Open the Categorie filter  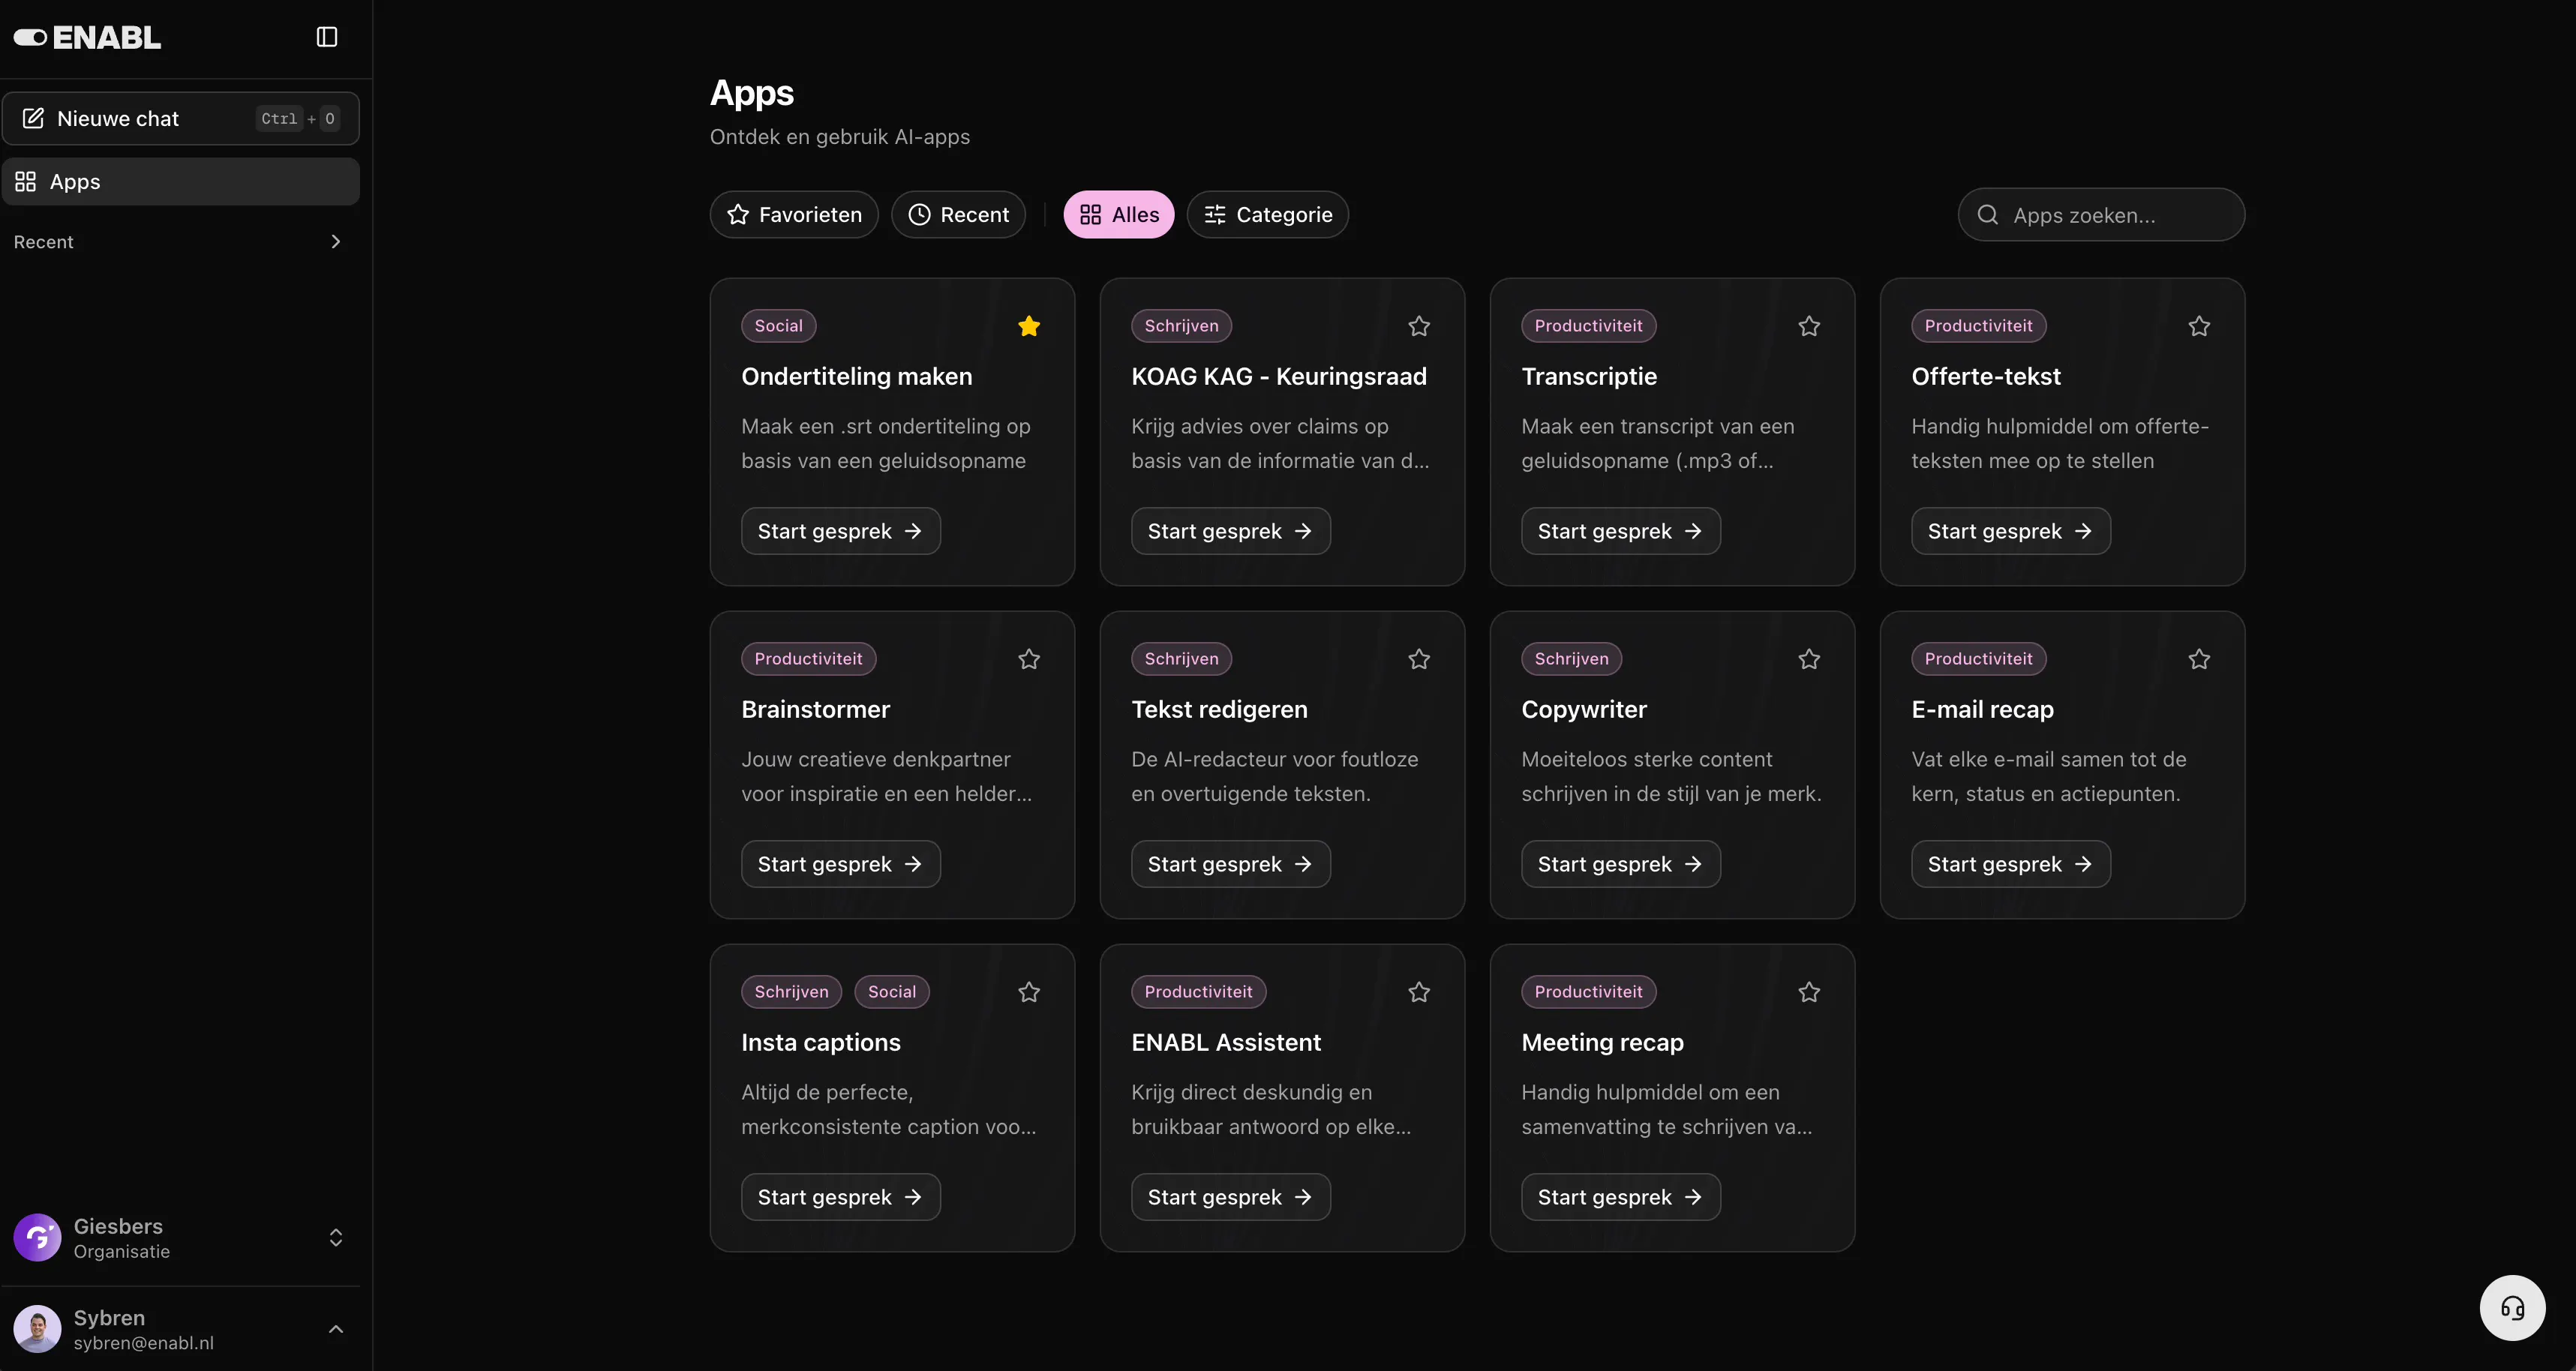point(1268,215)
